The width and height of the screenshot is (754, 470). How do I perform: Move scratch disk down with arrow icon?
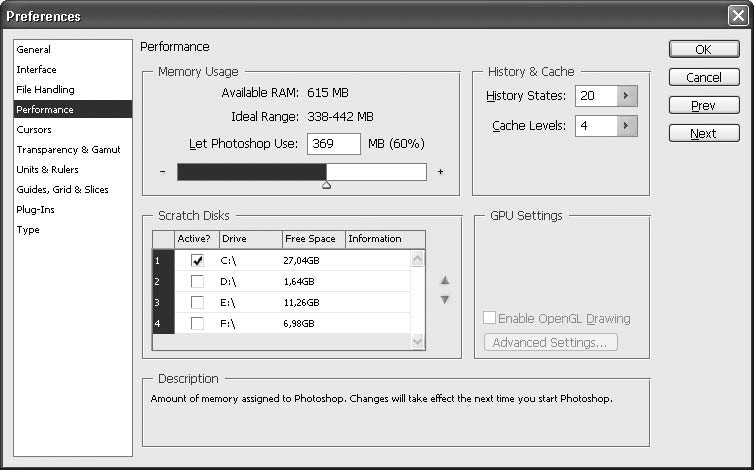click(x=445, y=299)
